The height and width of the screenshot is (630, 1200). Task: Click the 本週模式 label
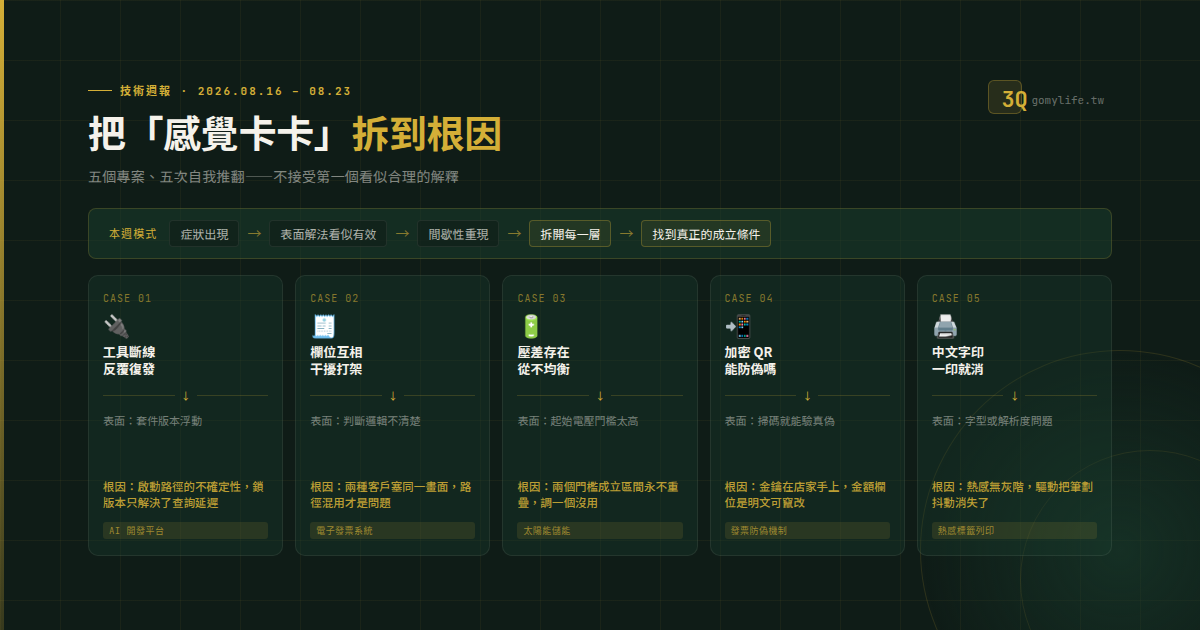(133, 234)
